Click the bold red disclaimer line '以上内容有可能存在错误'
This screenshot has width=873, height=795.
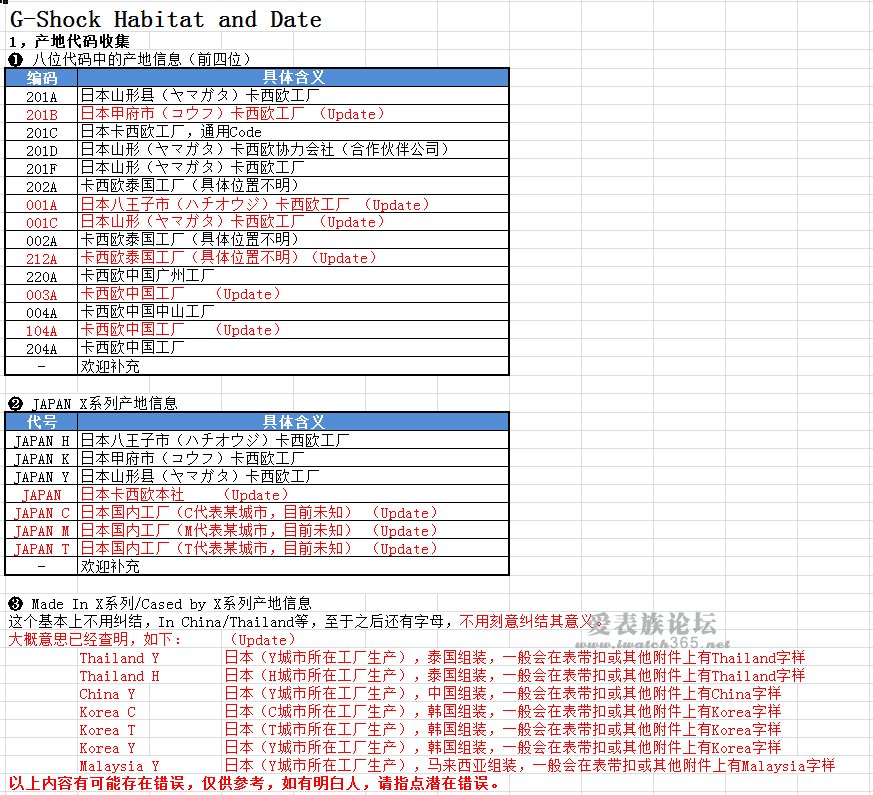click(x=254, y=783)
